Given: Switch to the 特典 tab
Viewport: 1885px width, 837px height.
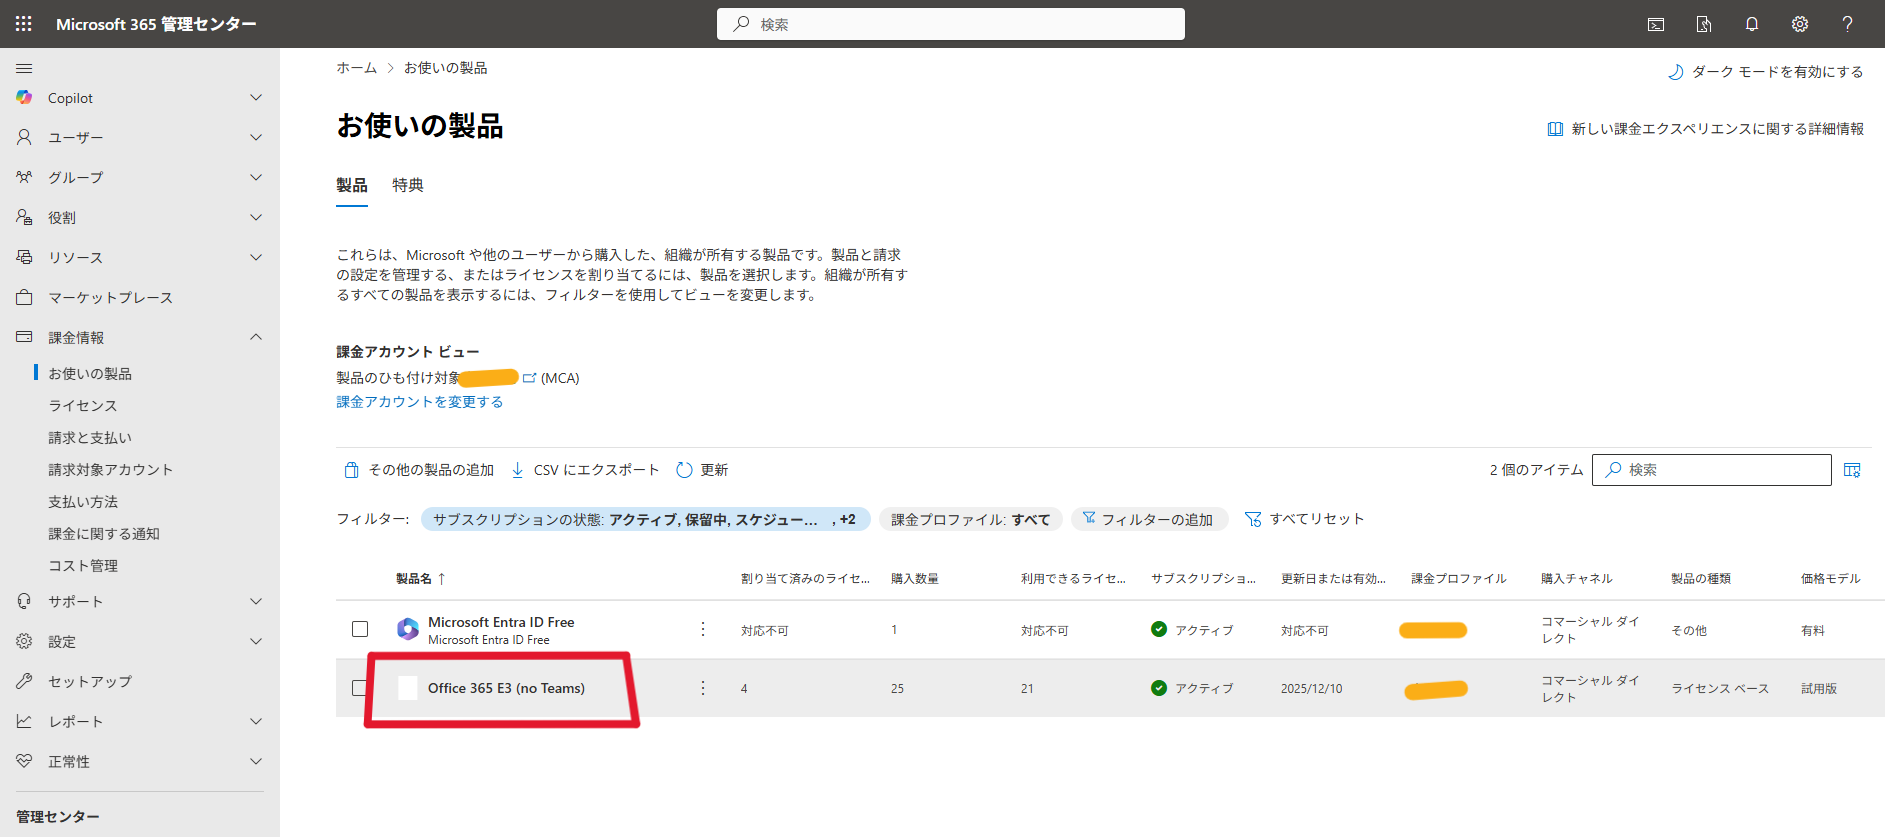Looking at the screenshot, I should pos(408,185).
